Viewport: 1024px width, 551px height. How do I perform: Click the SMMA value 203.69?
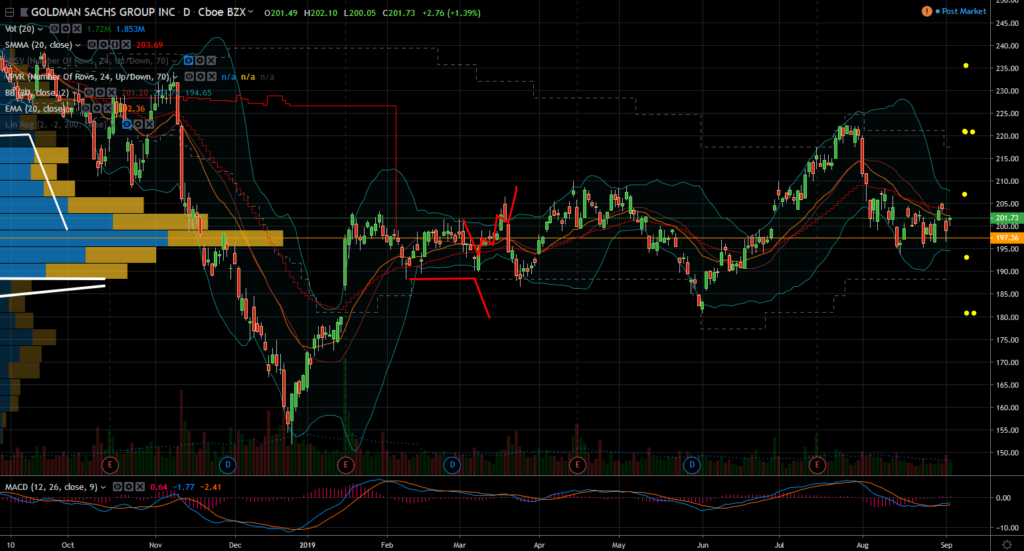point(150,45)
